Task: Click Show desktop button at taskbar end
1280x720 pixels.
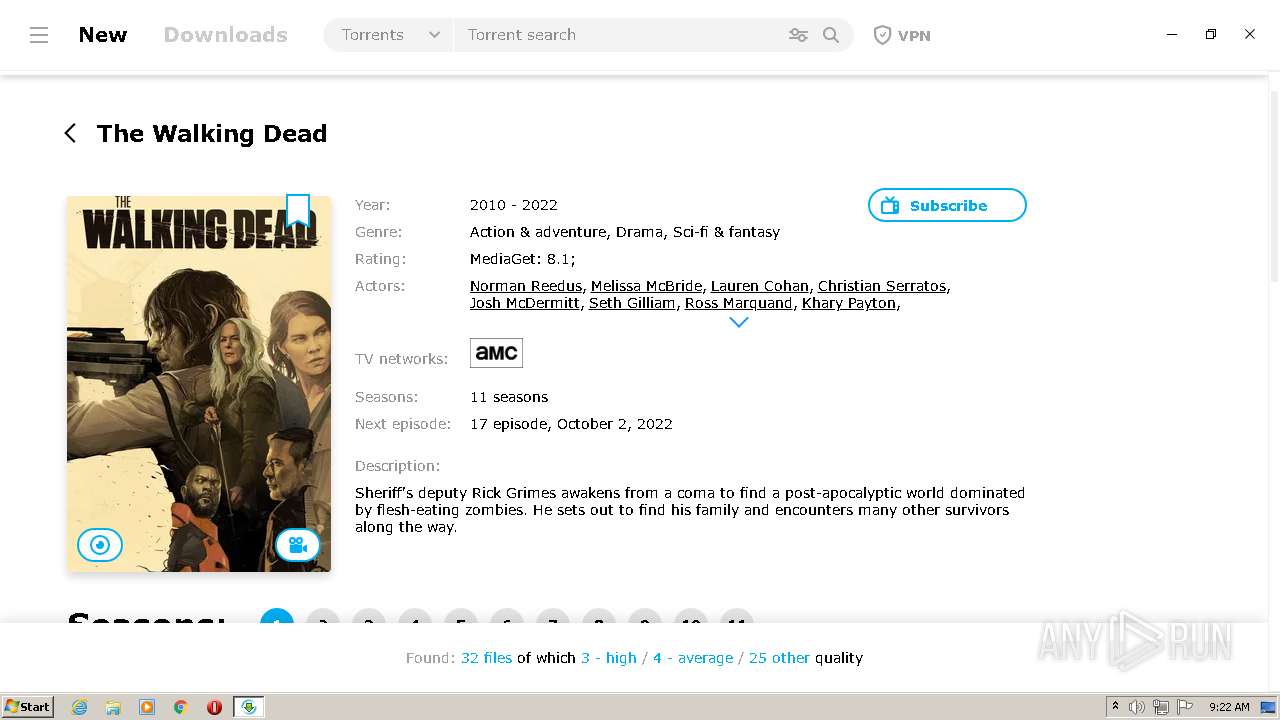Action: tap(1270, 707)
